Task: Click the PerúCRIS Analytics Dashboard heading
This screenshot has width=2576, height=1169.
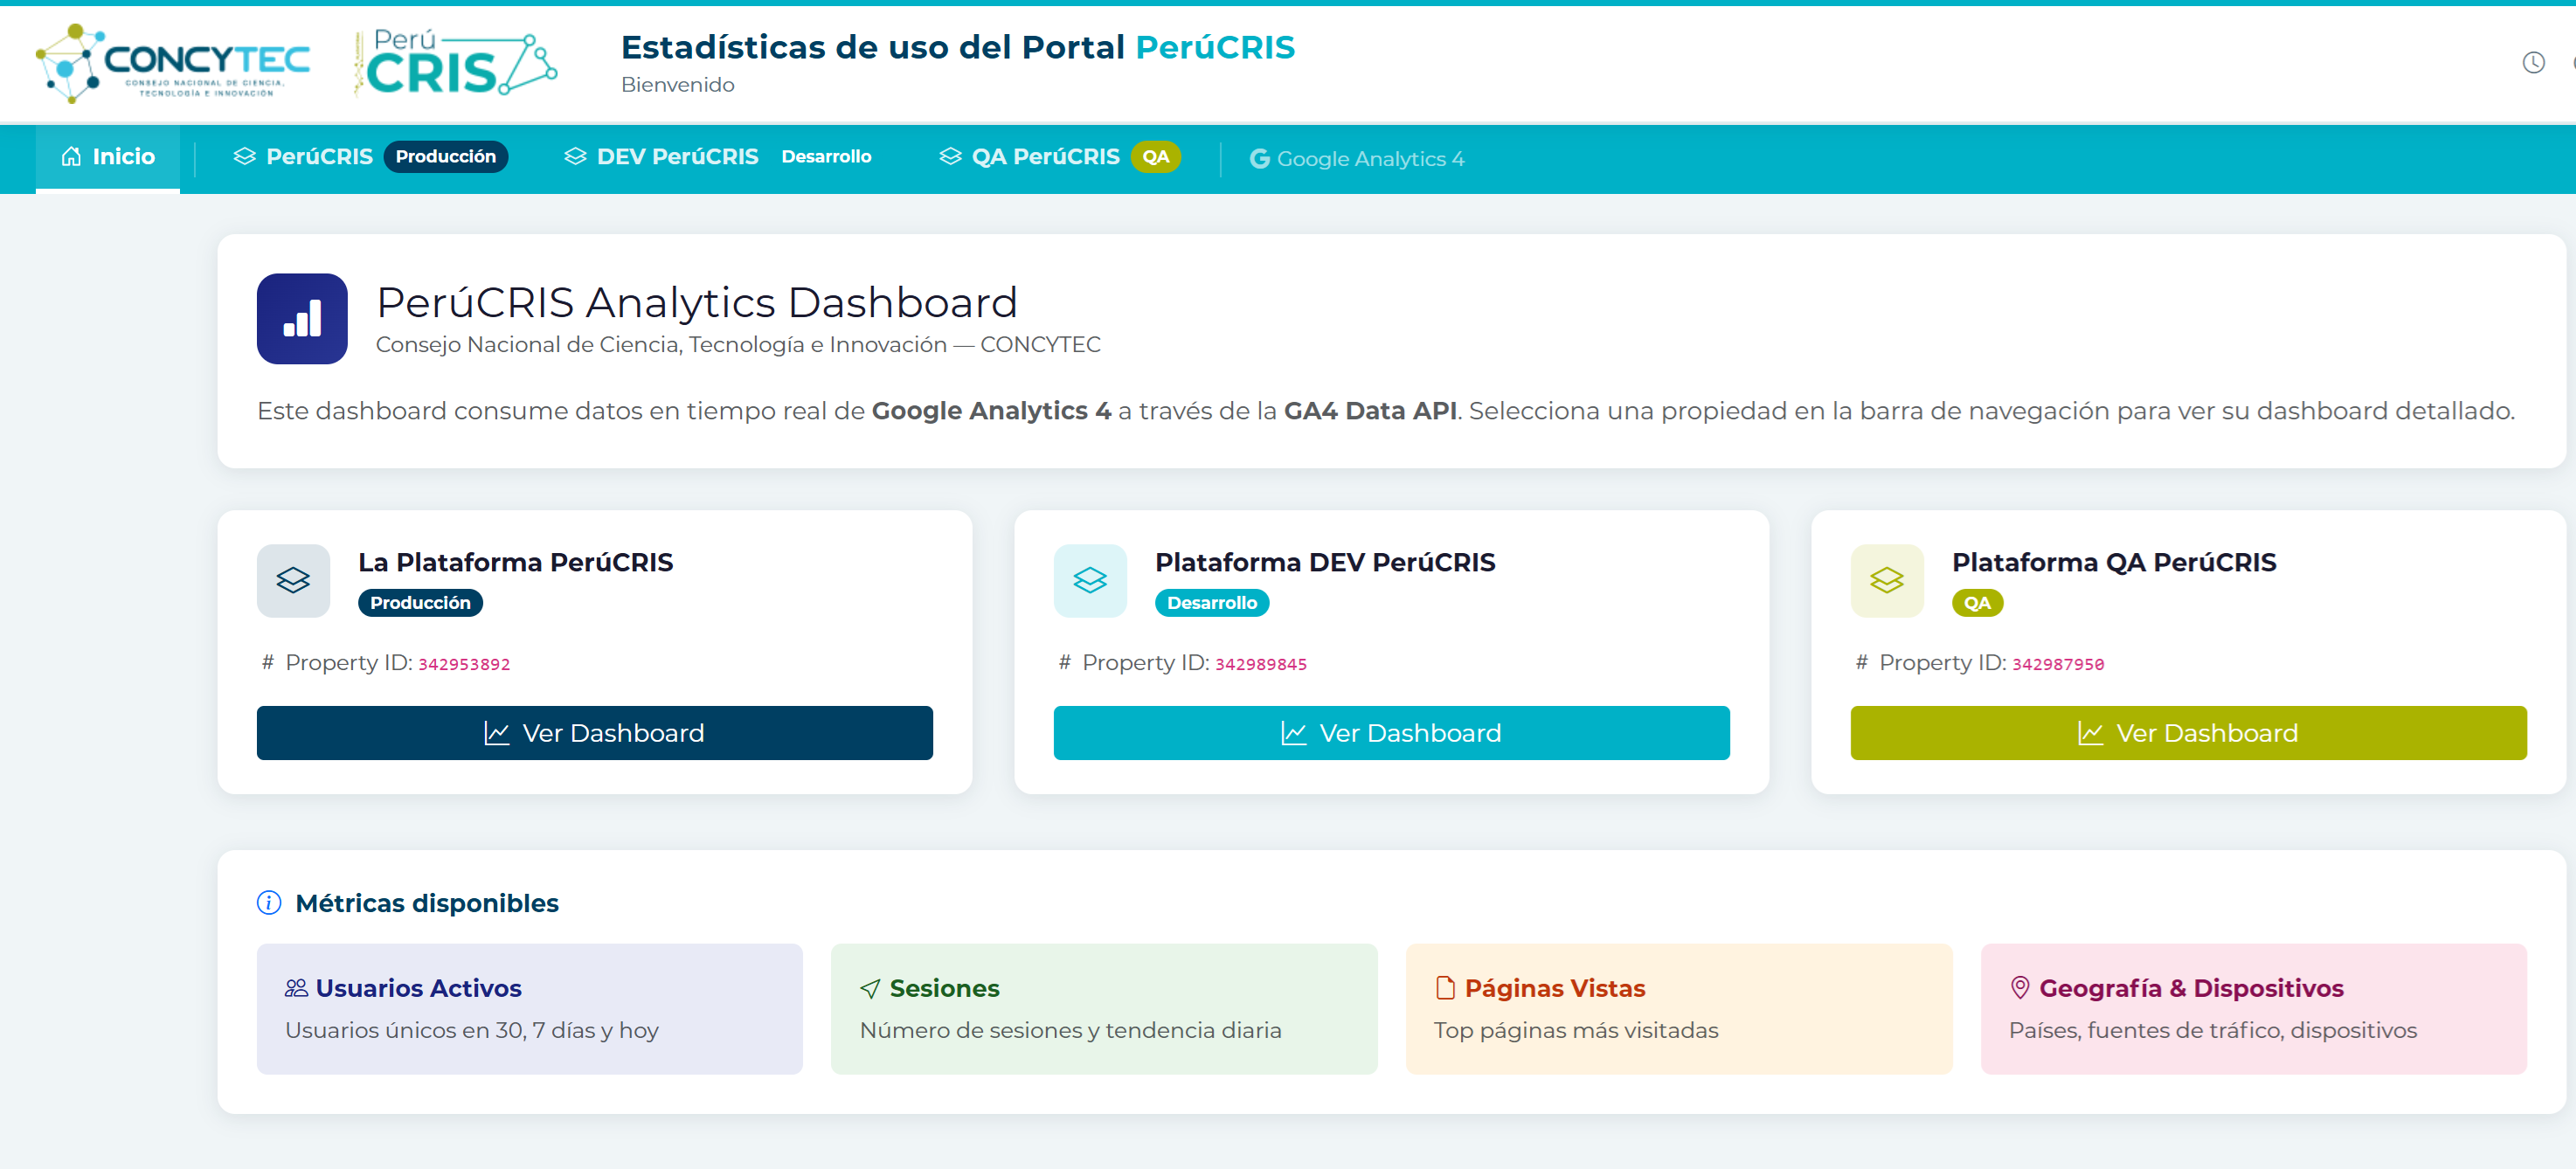Action: tap(697, 303)
